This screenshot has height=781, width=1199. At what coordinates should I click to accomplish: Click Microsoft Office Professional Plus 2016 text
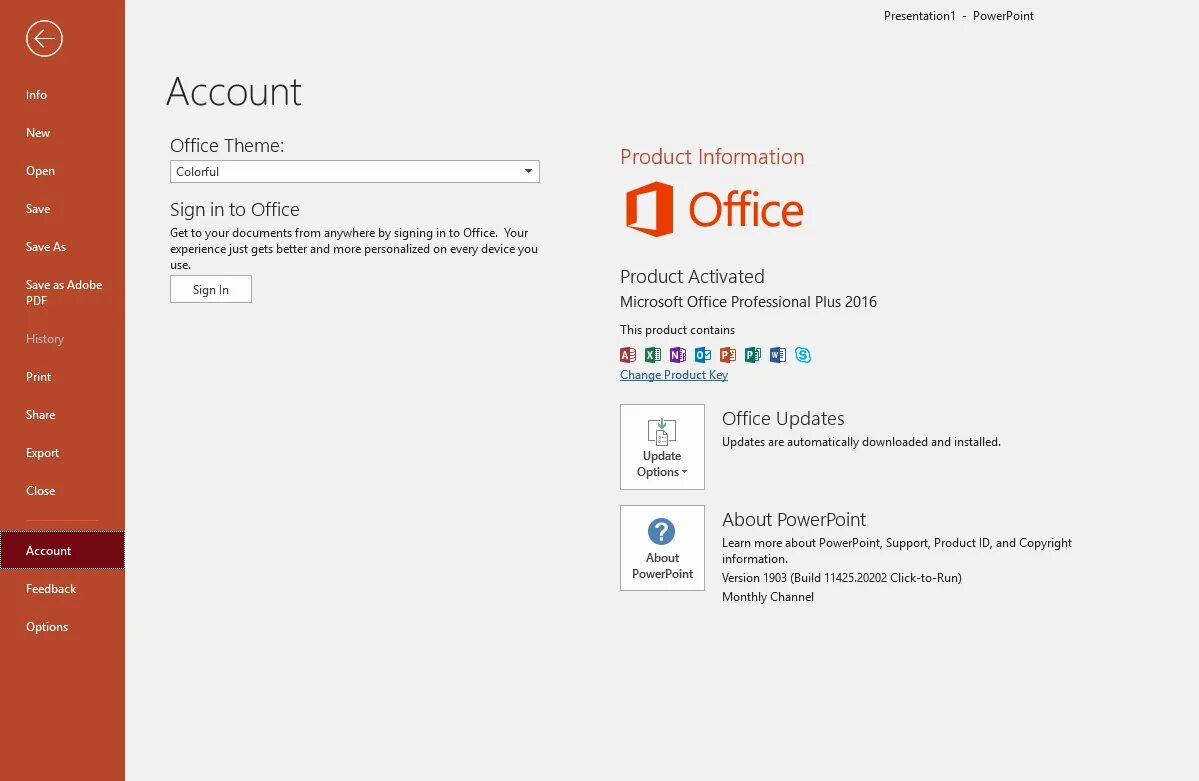click(748, 301)
